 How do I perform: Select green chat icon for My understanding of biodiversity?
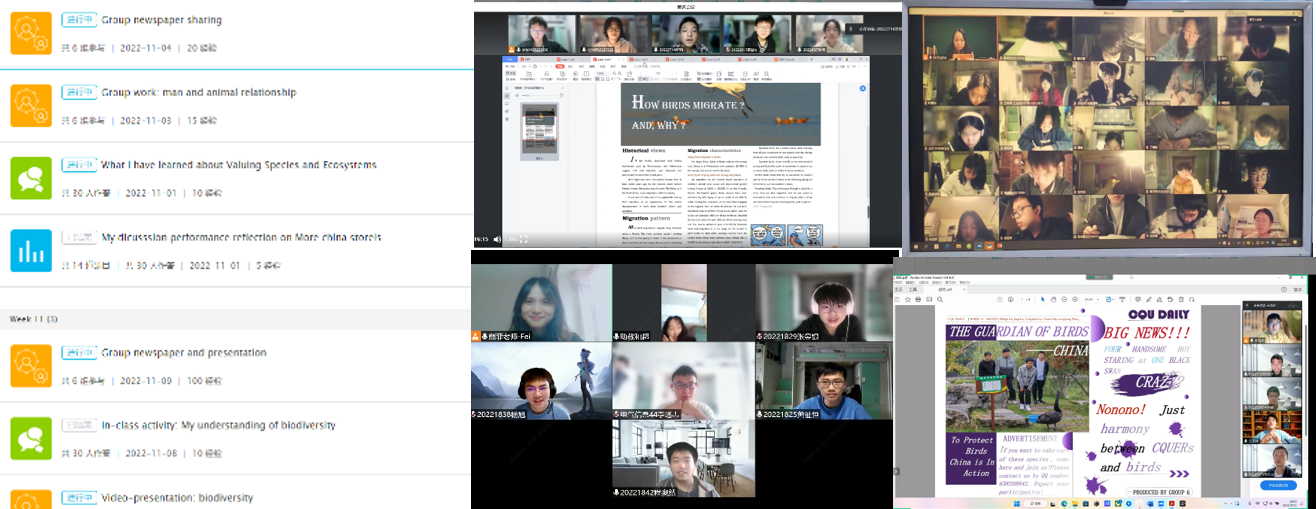pyautogui.click(x=30, y=438)
